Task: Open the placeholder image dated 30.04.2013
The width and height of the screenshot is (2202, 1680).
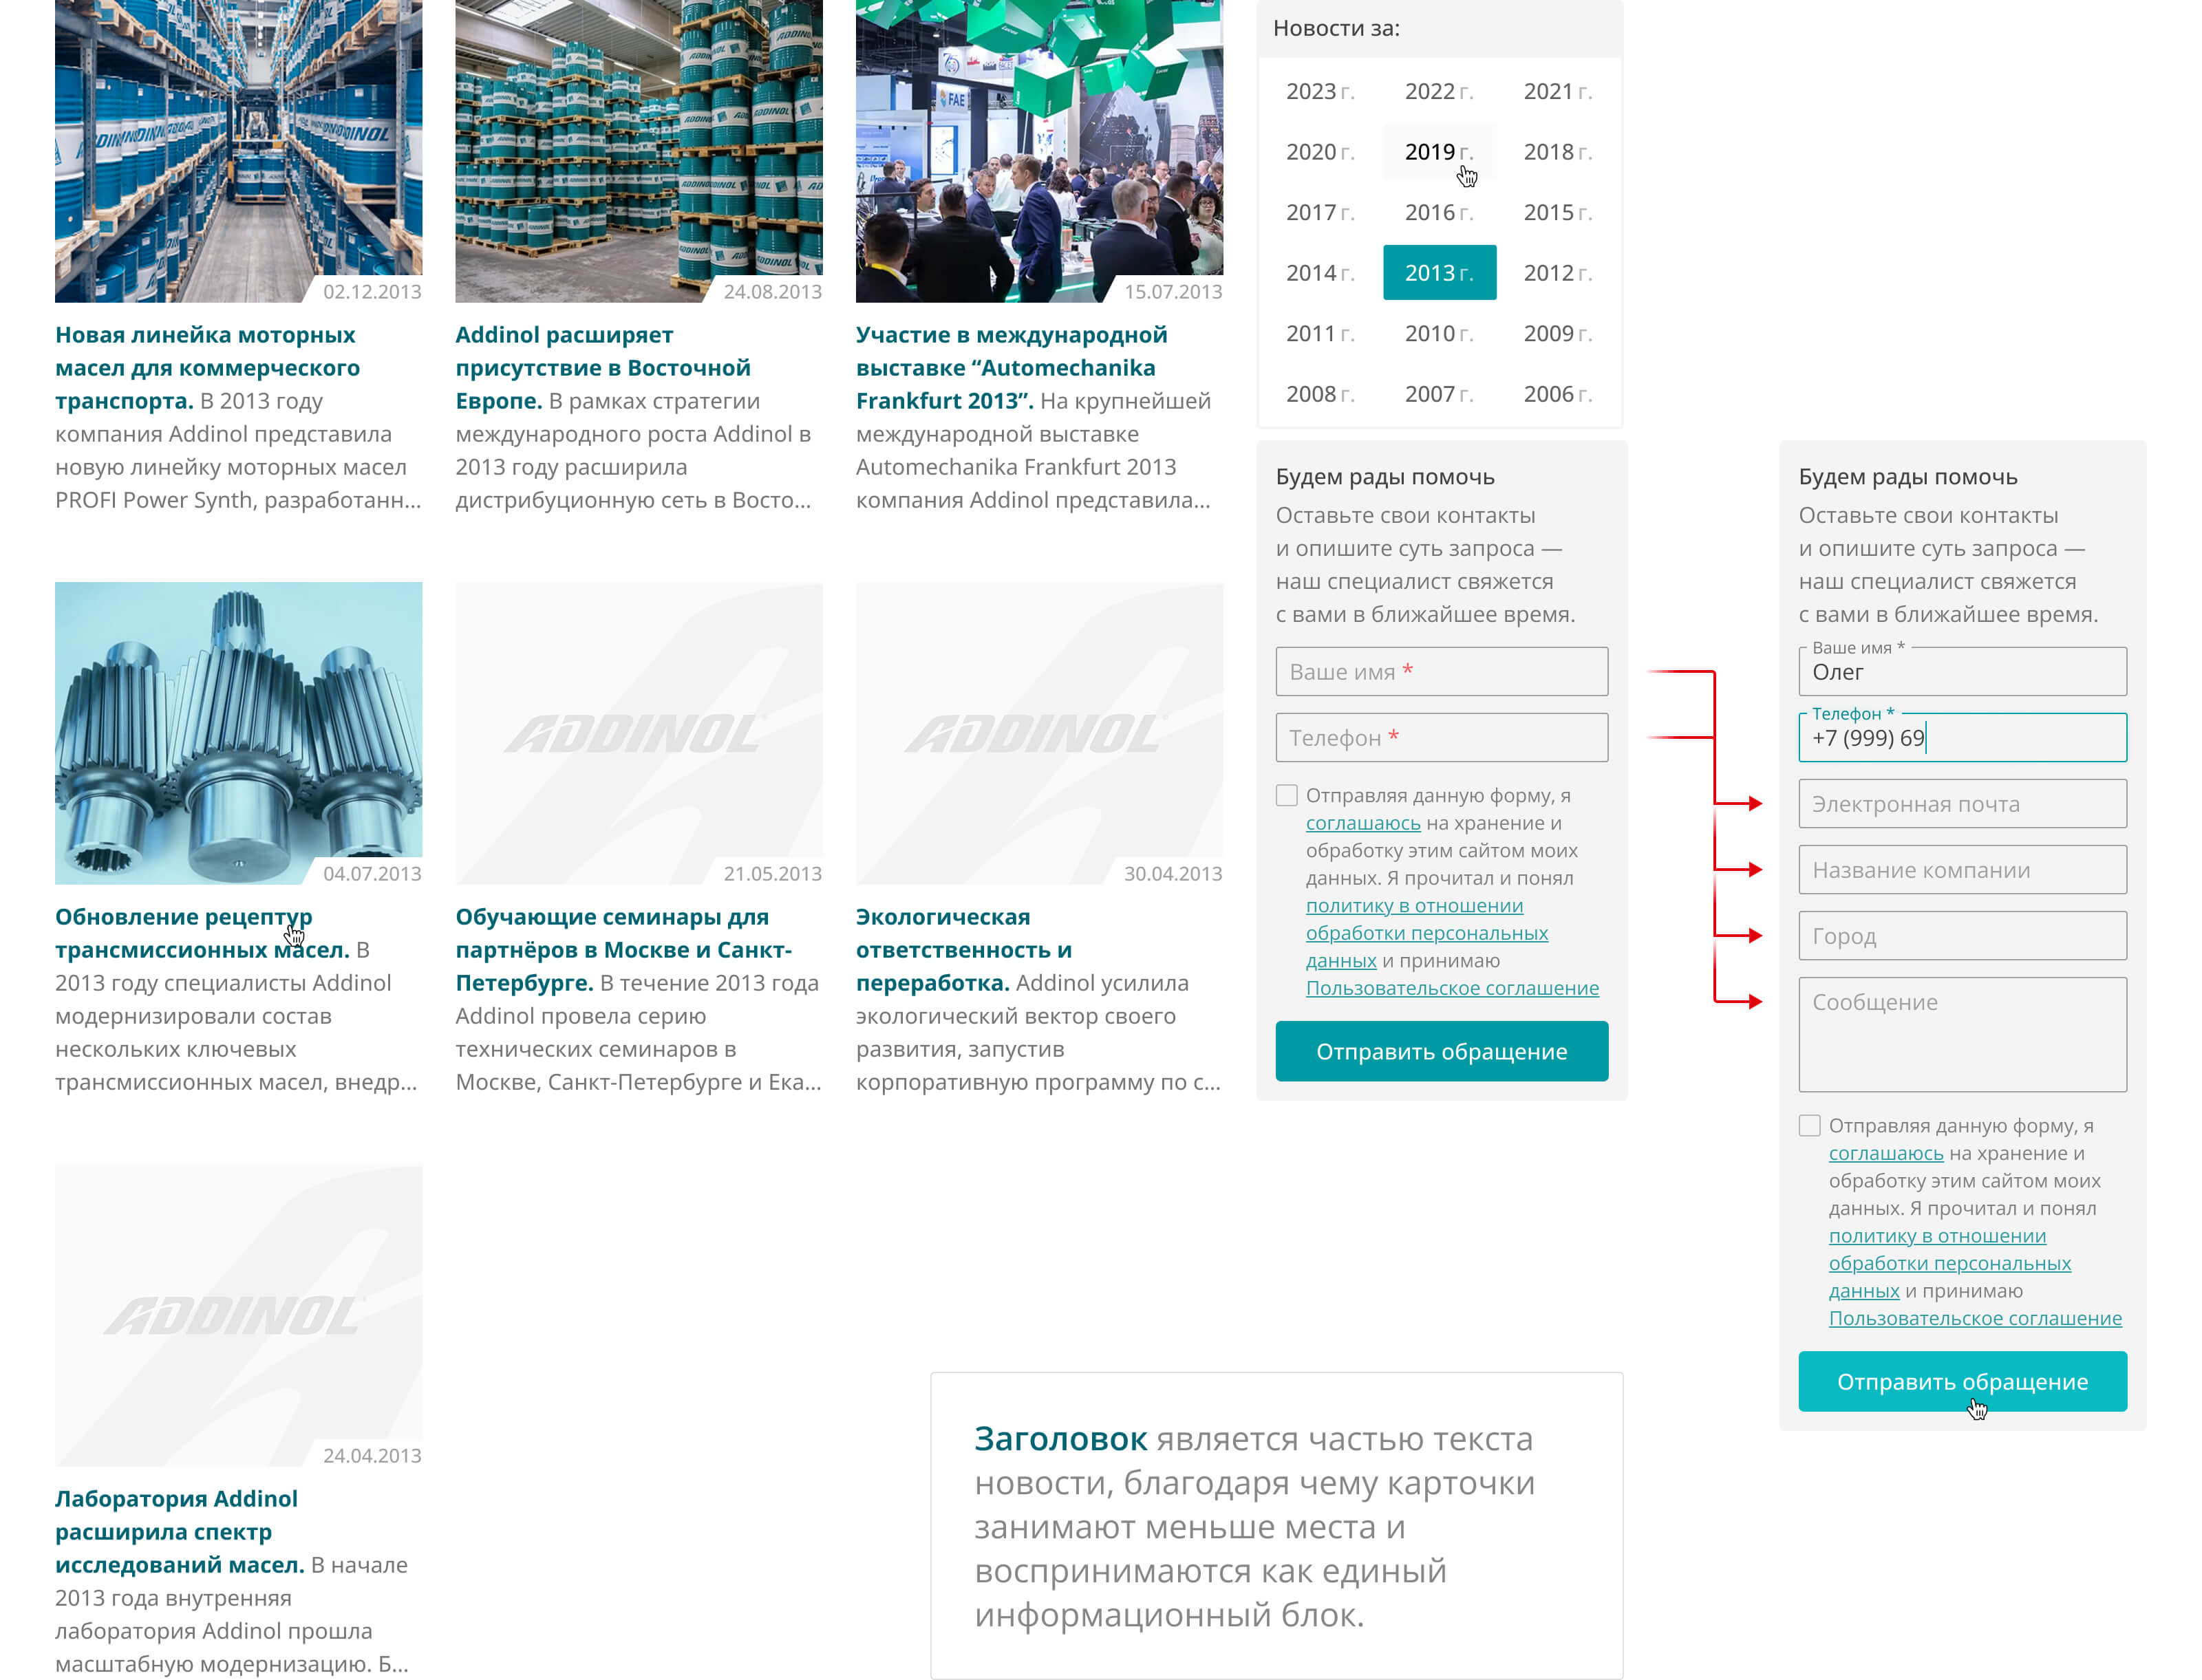Action: pos(1039,733)
